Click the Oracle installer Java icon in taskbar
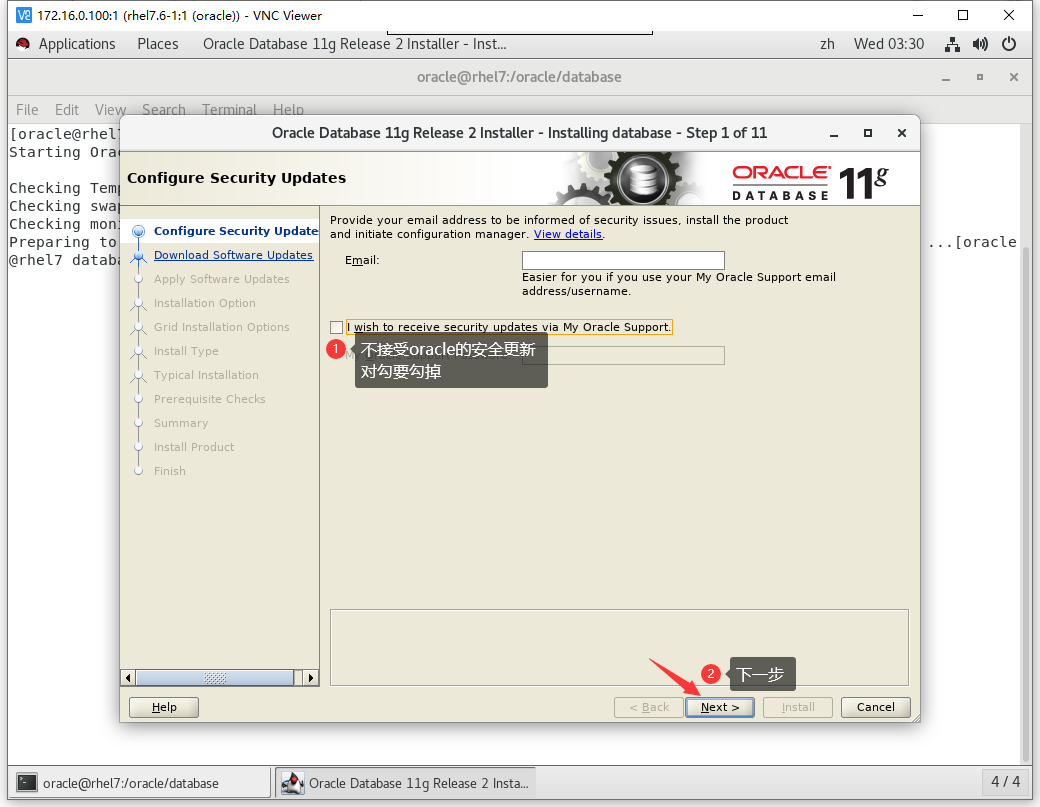The width and height of the screenshot is (1040, 807). click(x=292, y=782)
